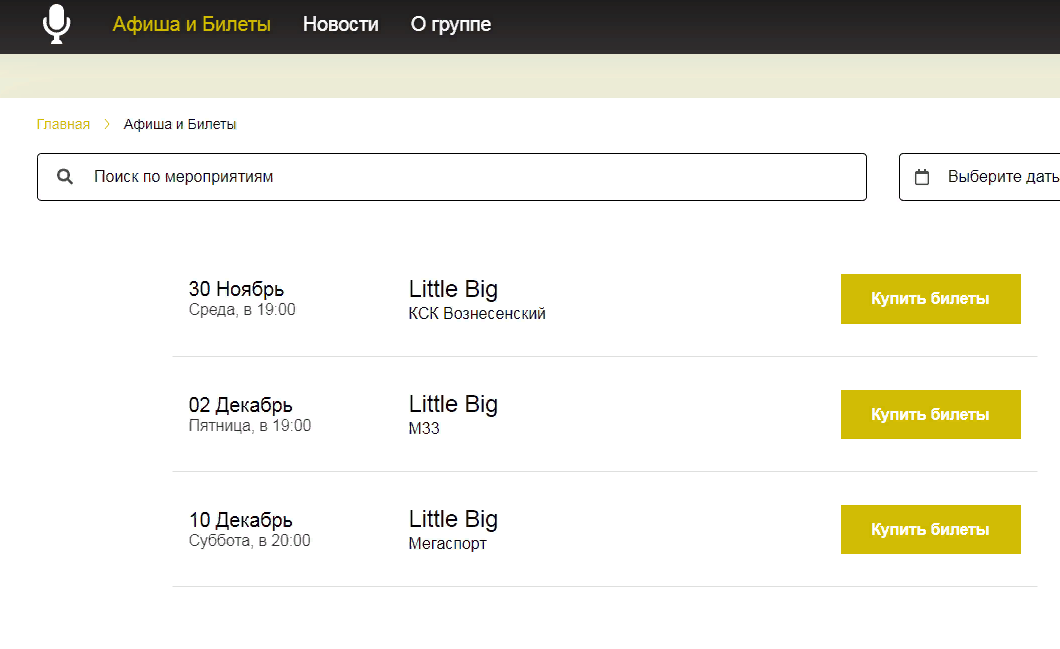The height and width of the screenshot is (649, 1060).
Task: Open Little Big event at М33
Action: (453, 404)
